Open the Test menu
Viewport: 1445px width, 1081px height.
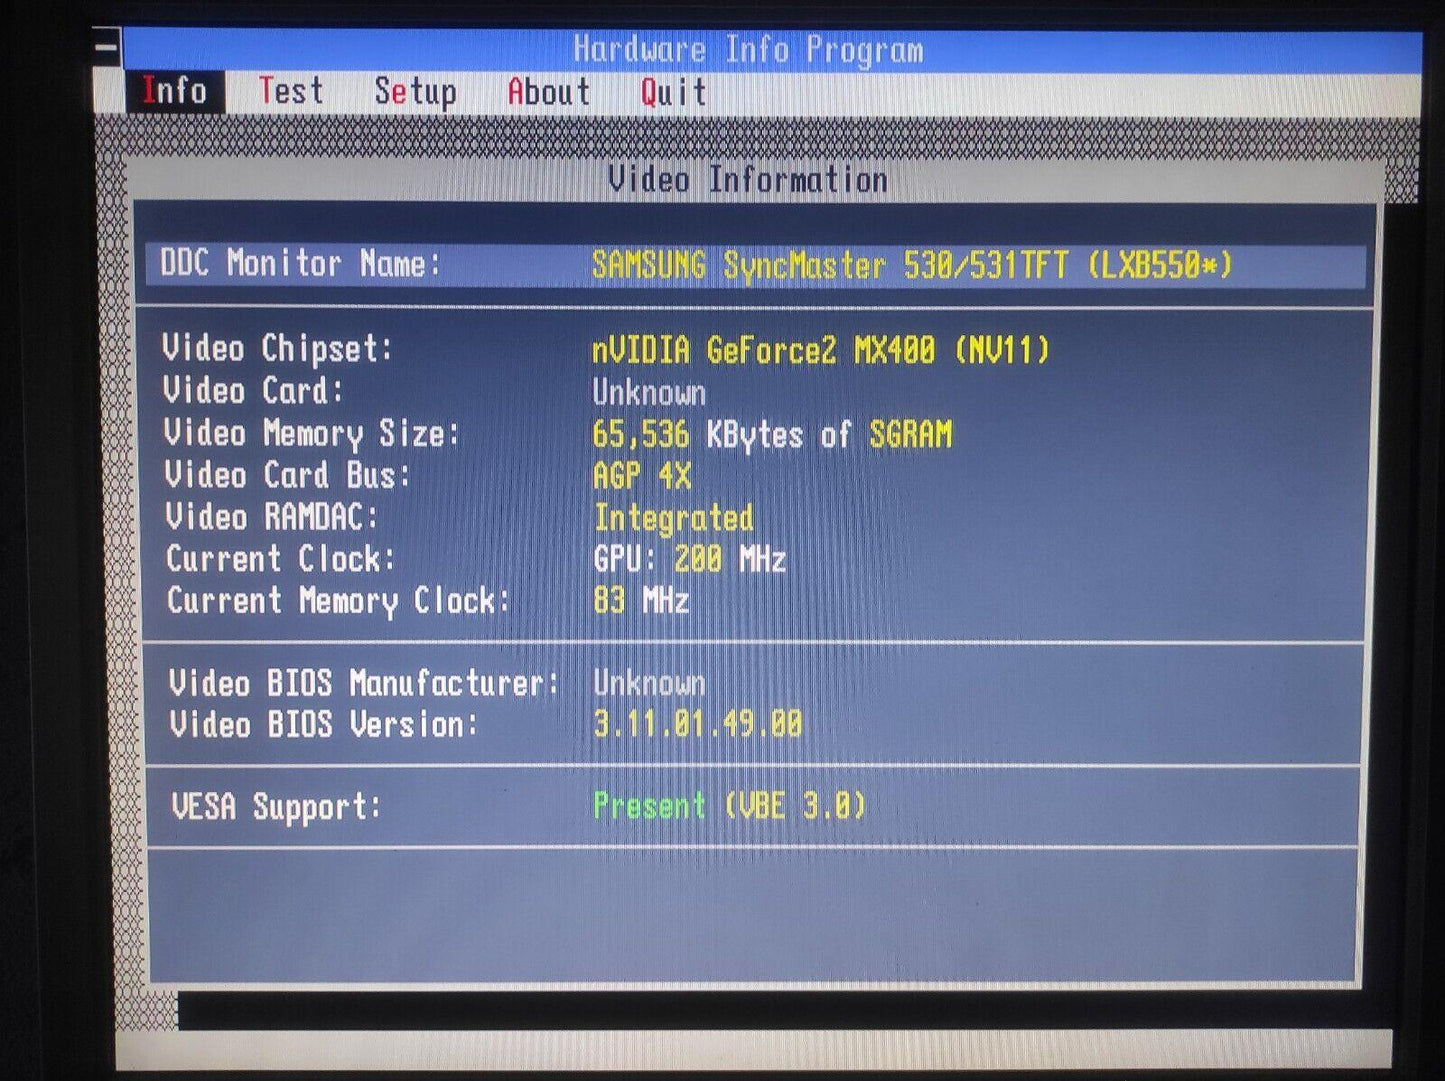[291, 92]
